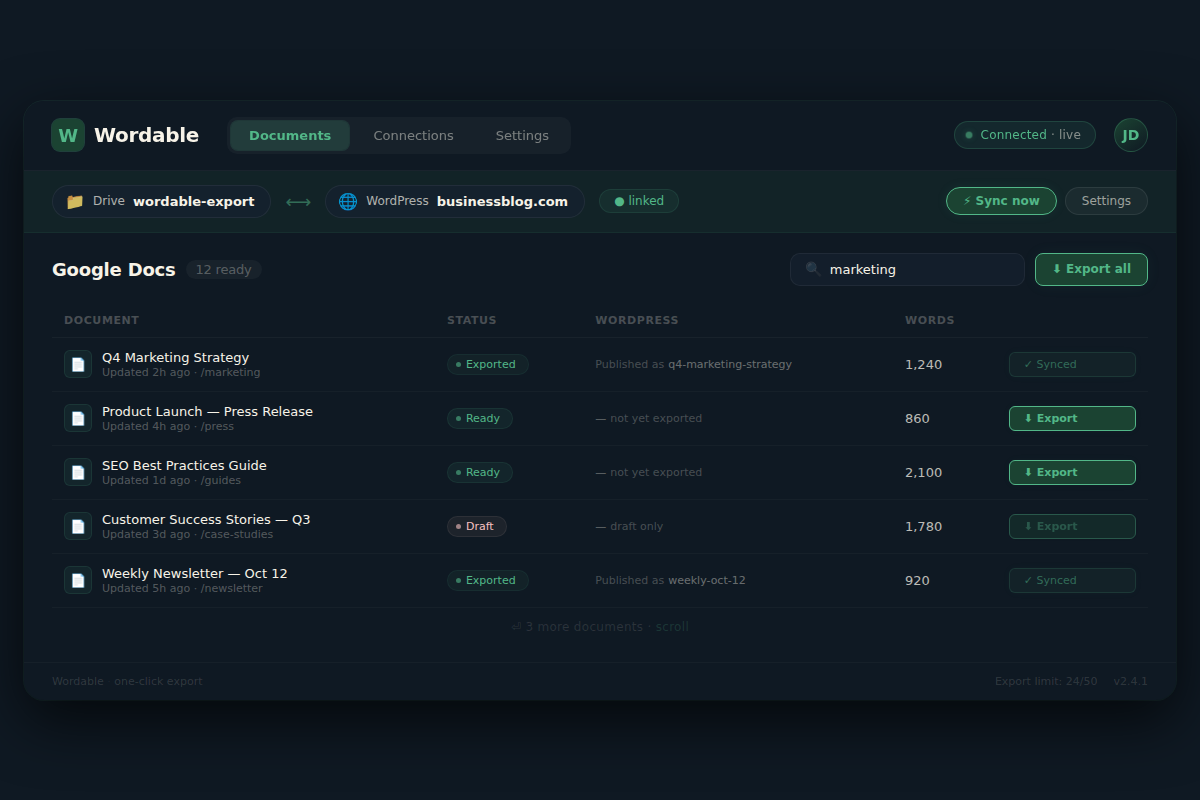1200x800 pixels.
Task: Click the draft only note
Action: (629, 526)
